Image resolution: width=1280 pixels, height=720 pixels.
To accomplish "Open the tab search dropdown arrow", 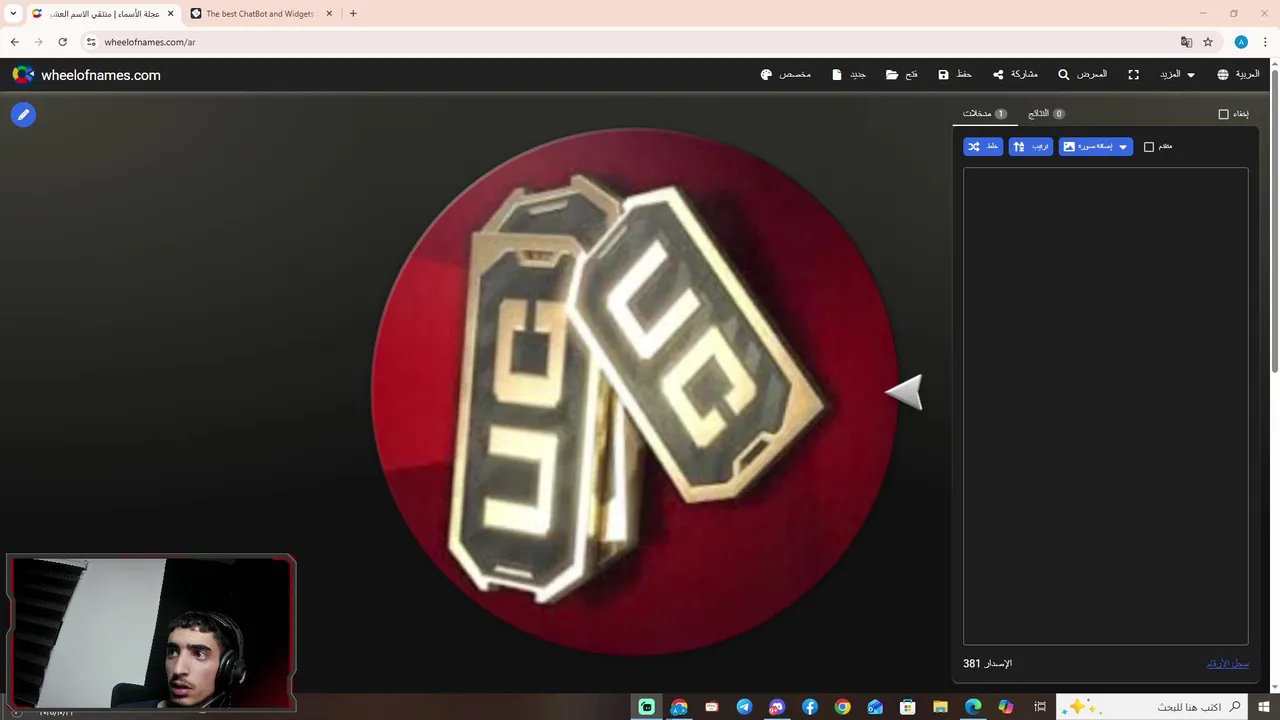I will pyautogui.click(x=13, y=14).
